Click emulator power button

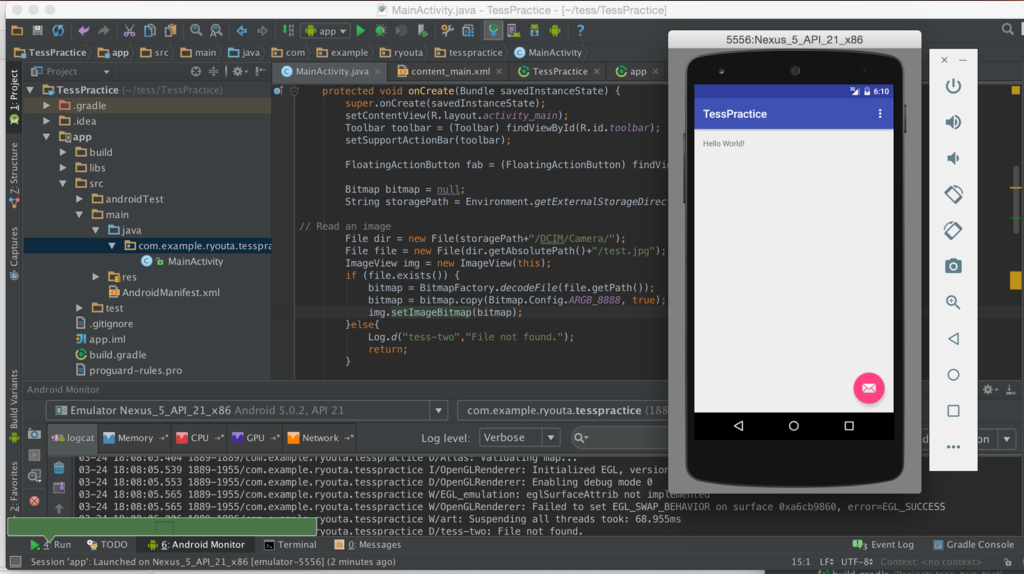point(953,86)
